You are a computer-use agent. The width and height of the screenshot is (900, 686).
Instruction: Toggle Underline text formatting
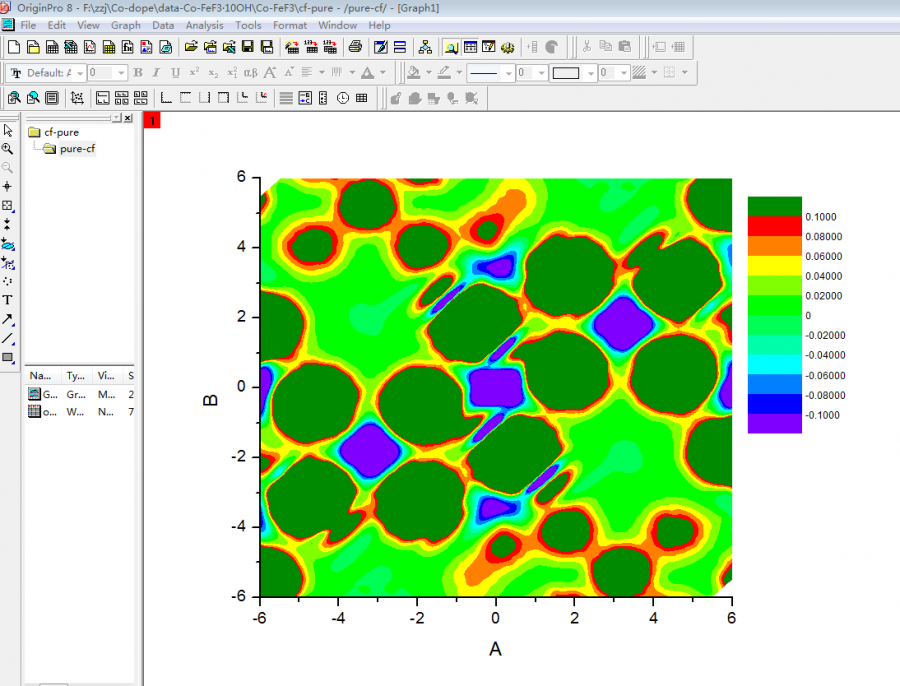pyautogui.click(x=175, y=73)
